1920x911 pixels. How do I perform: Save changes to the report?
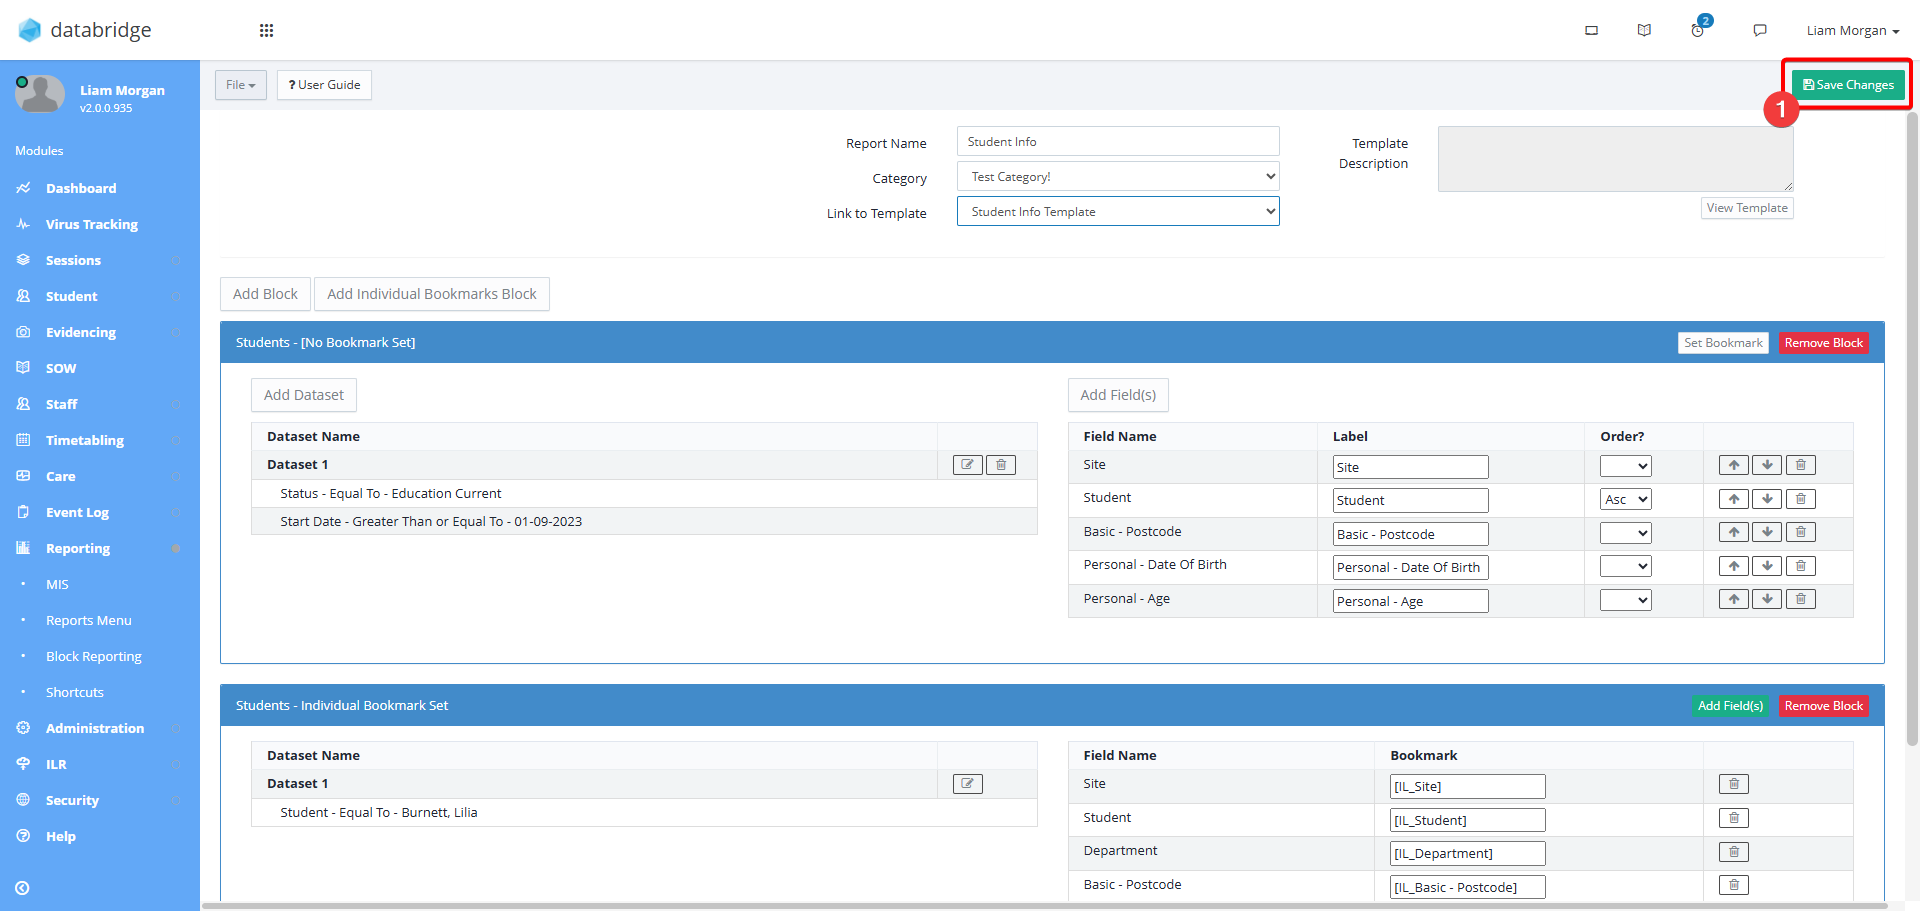coord(1848,85)
